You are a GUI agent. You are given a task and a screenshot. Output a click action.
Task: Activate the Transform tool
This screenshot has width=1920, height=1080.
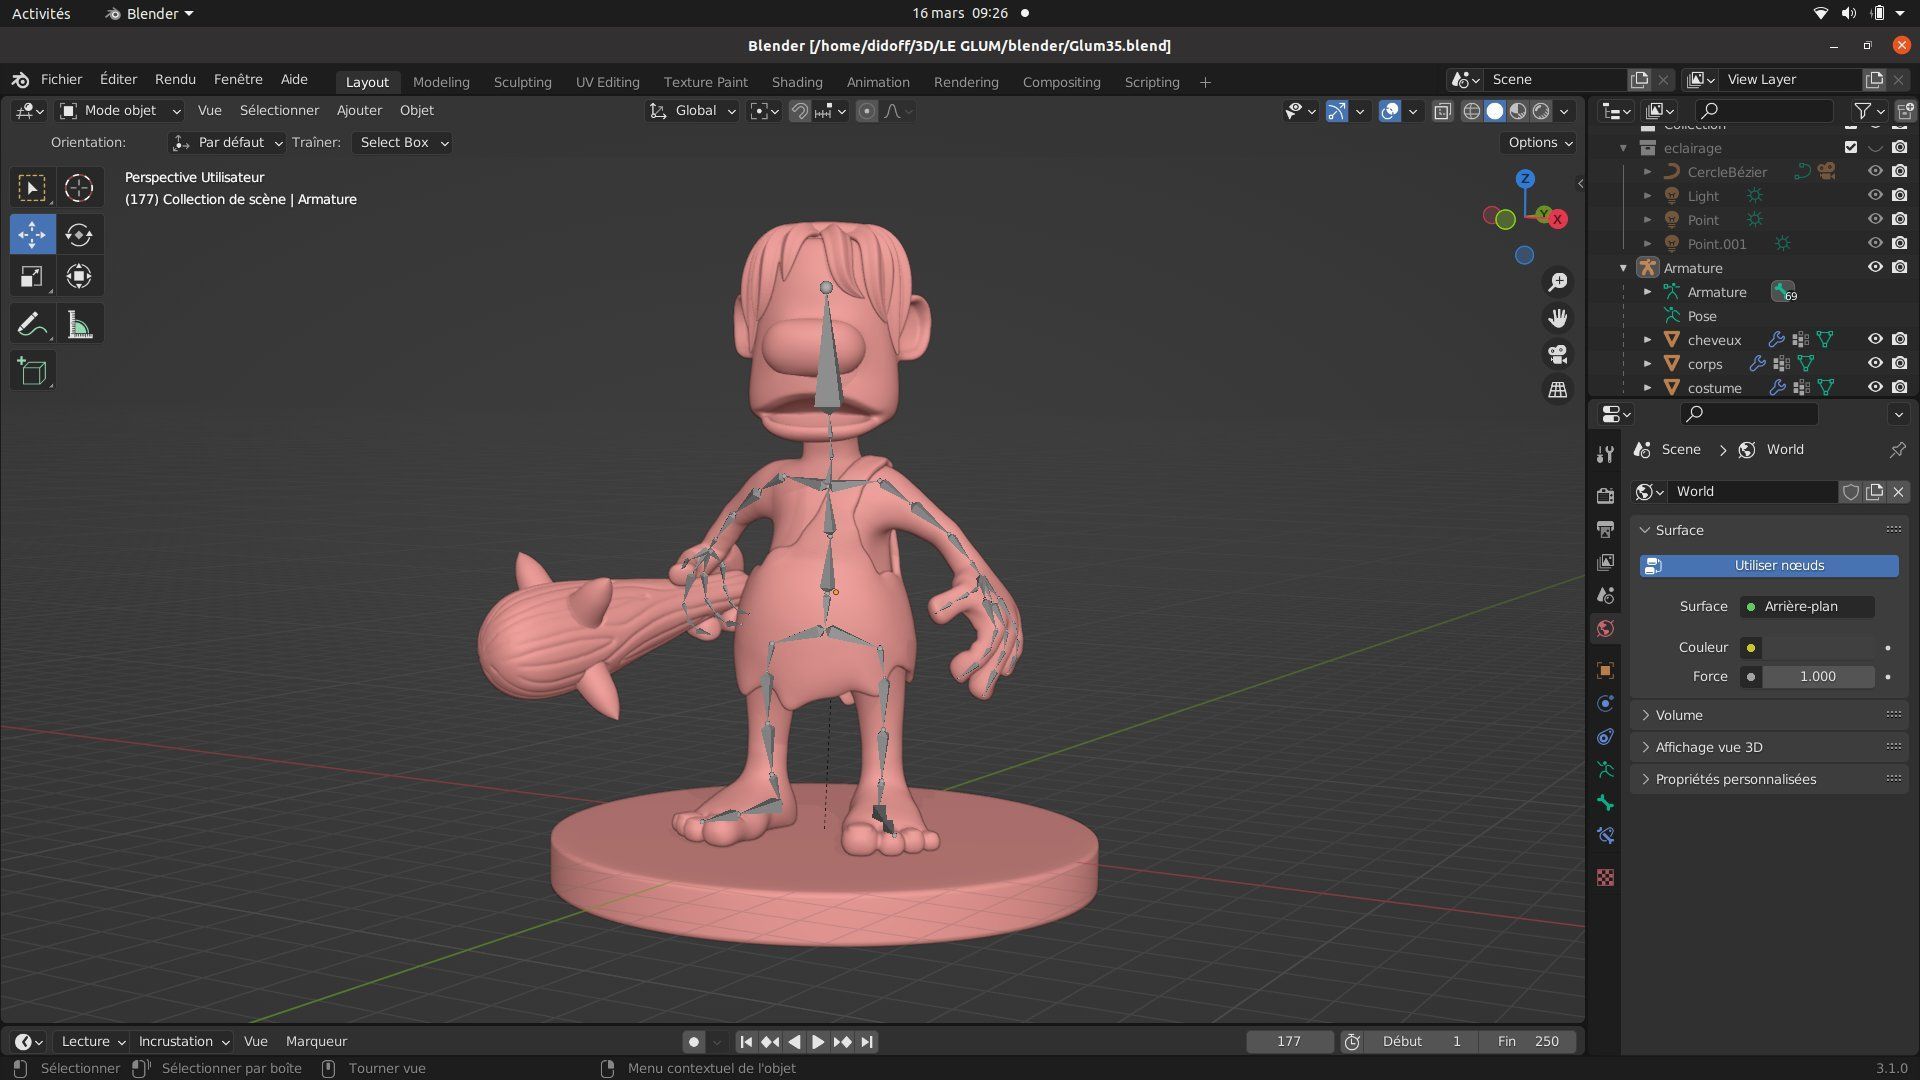[x=79, y=277]
